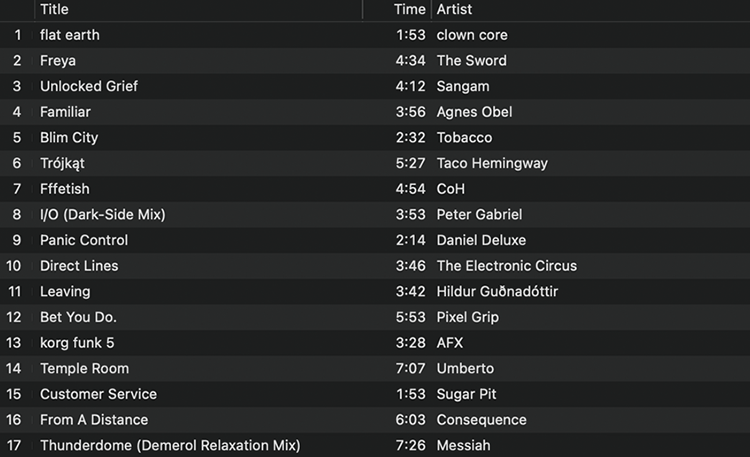The image size is (750, 457).
Task: Select I/O (Dark-Side Mix) track
Action: coord(375,214)
